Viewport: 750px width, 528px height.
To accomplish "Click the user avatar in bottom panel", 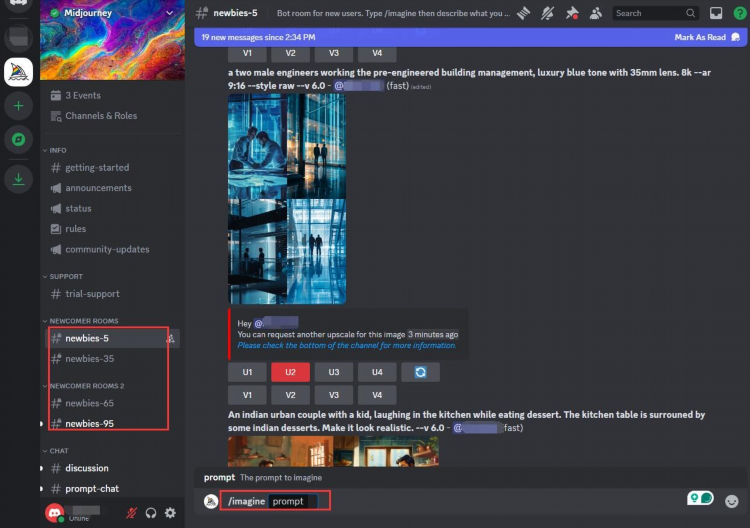I will (55, 513).
